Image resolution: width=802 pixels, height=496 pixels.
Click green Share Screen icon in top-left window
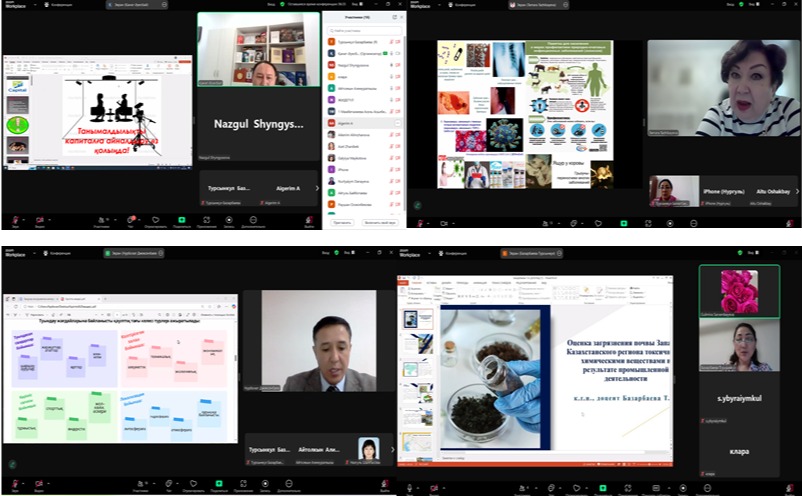coord(181,219)
